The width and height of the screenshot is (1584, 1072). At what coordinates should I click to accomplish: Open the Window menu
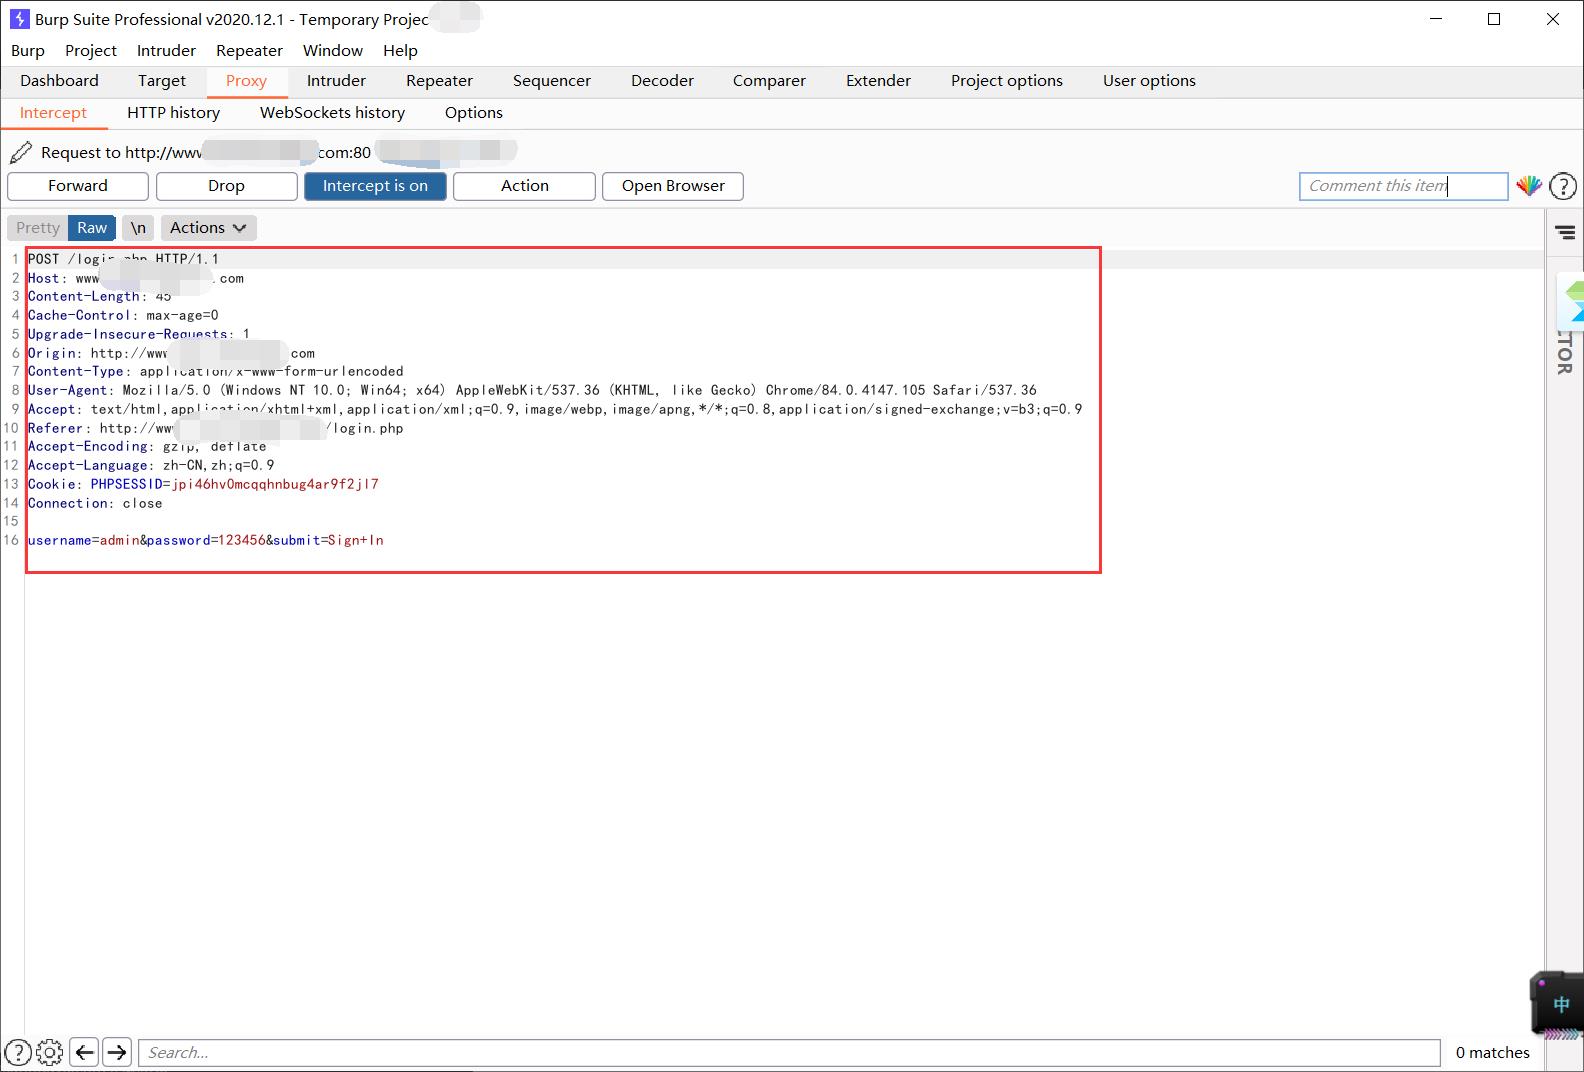coord(333,50)
